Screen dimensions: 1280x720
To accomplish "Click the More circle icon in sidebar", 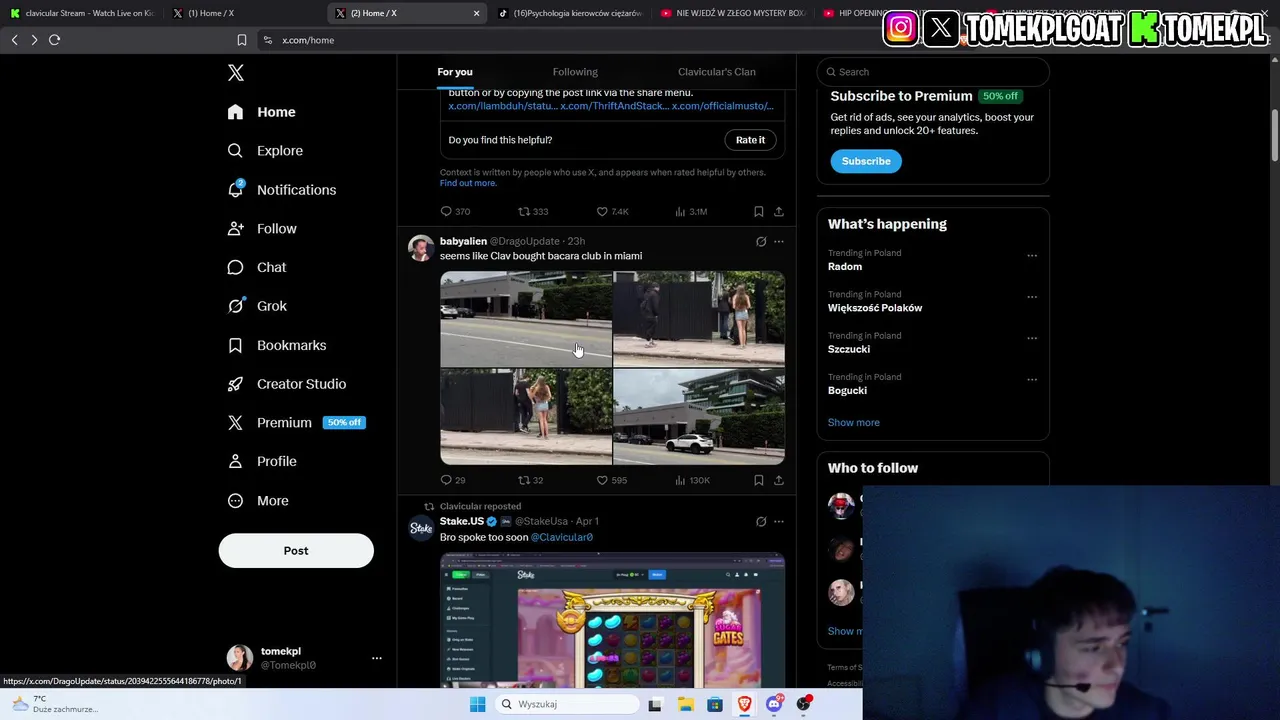I will [235, 501].
